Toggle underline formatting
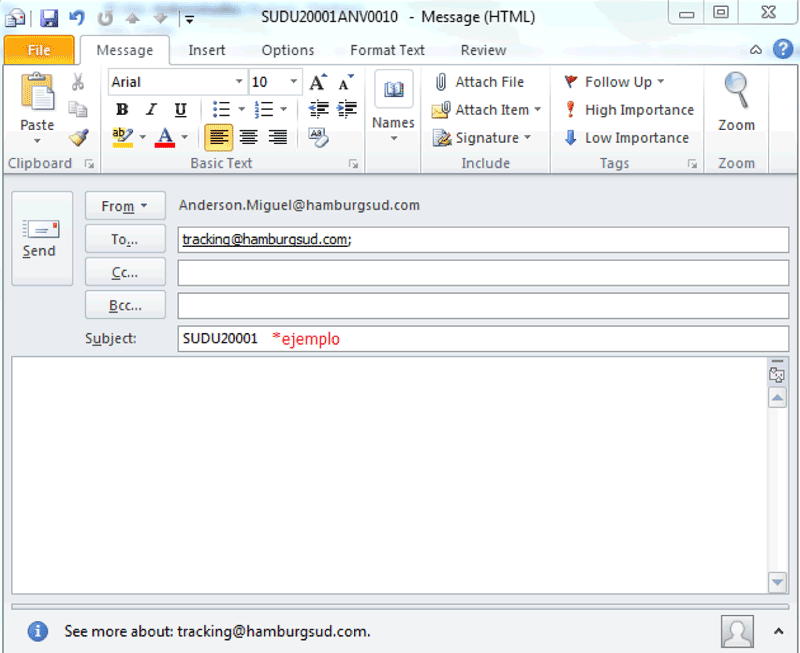 click(x=180, y=109)
